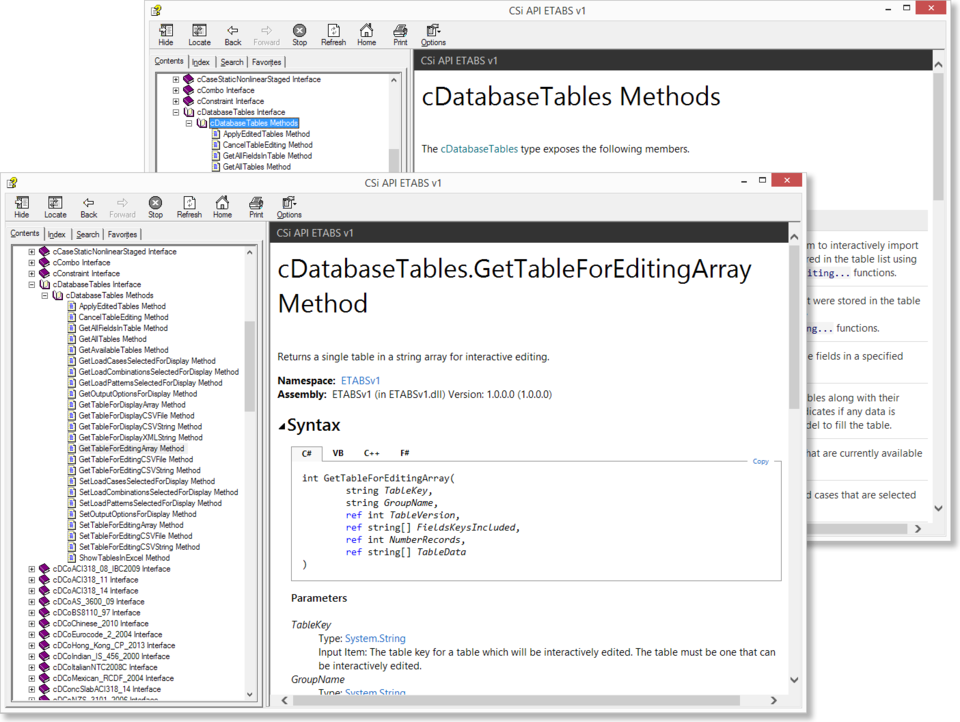
Task: Click Stop icon in back window toolbar
Action: 299,35
